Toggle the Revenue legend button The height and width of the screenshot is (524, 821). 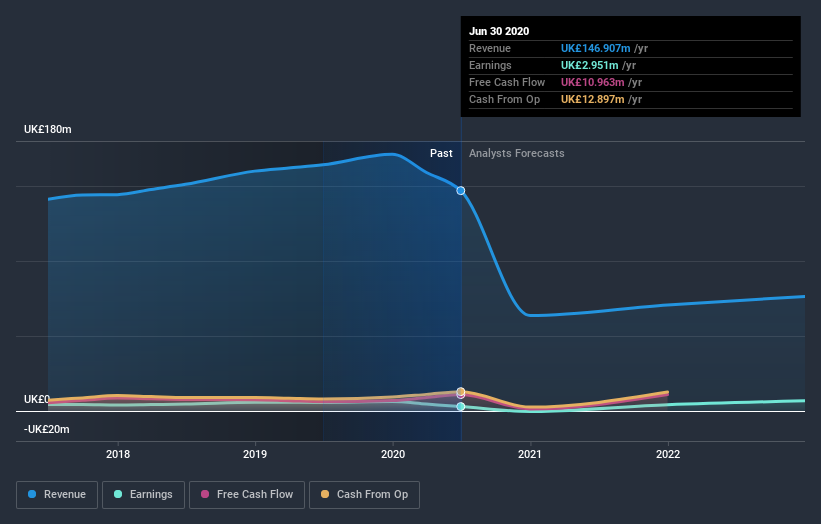57,495
